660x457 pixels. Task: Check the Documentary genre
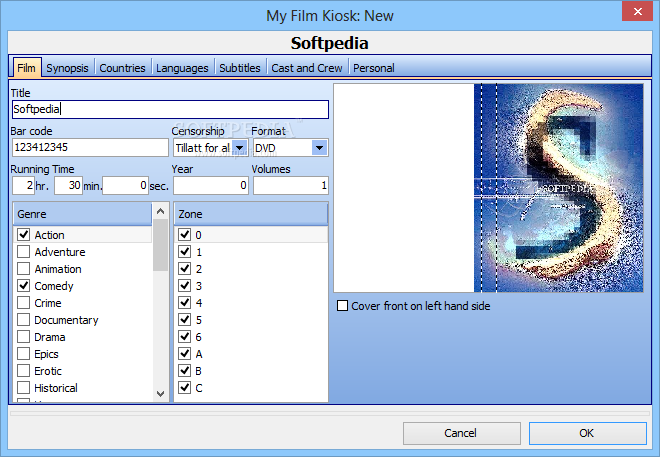pyautogui.click(x=24, y=320)
